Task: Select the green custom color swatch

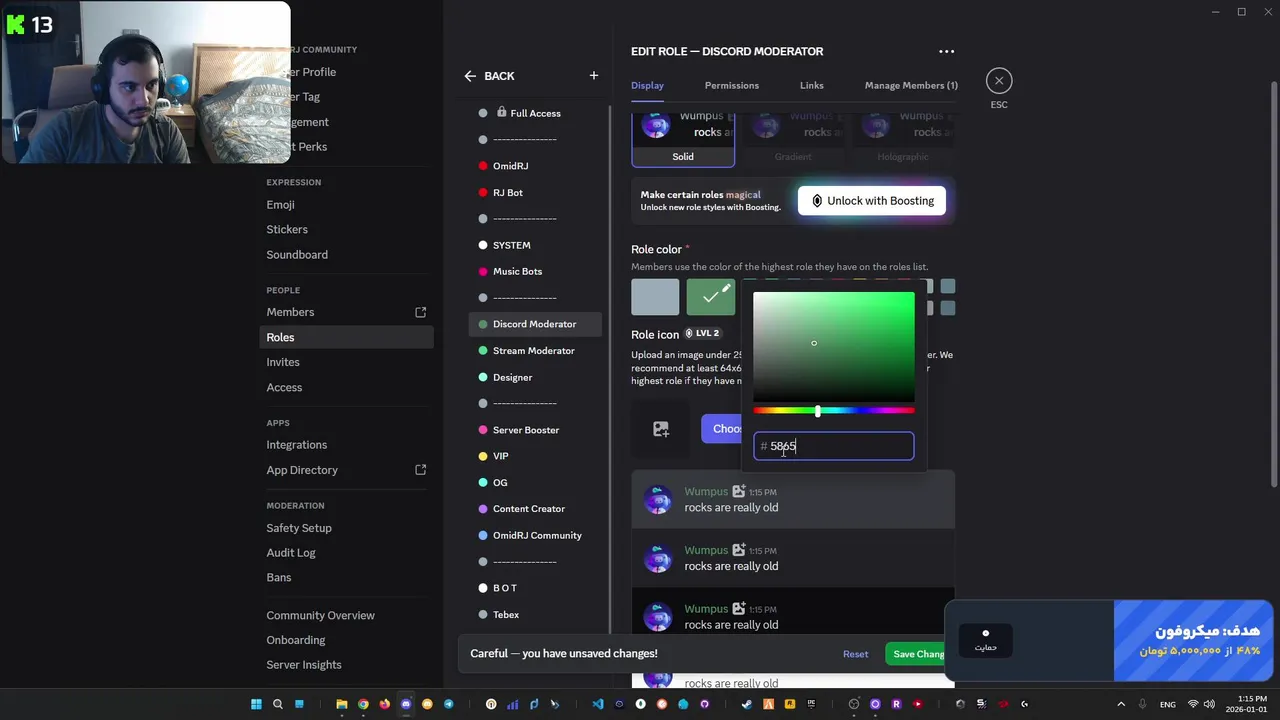Action: click(710, 297)
